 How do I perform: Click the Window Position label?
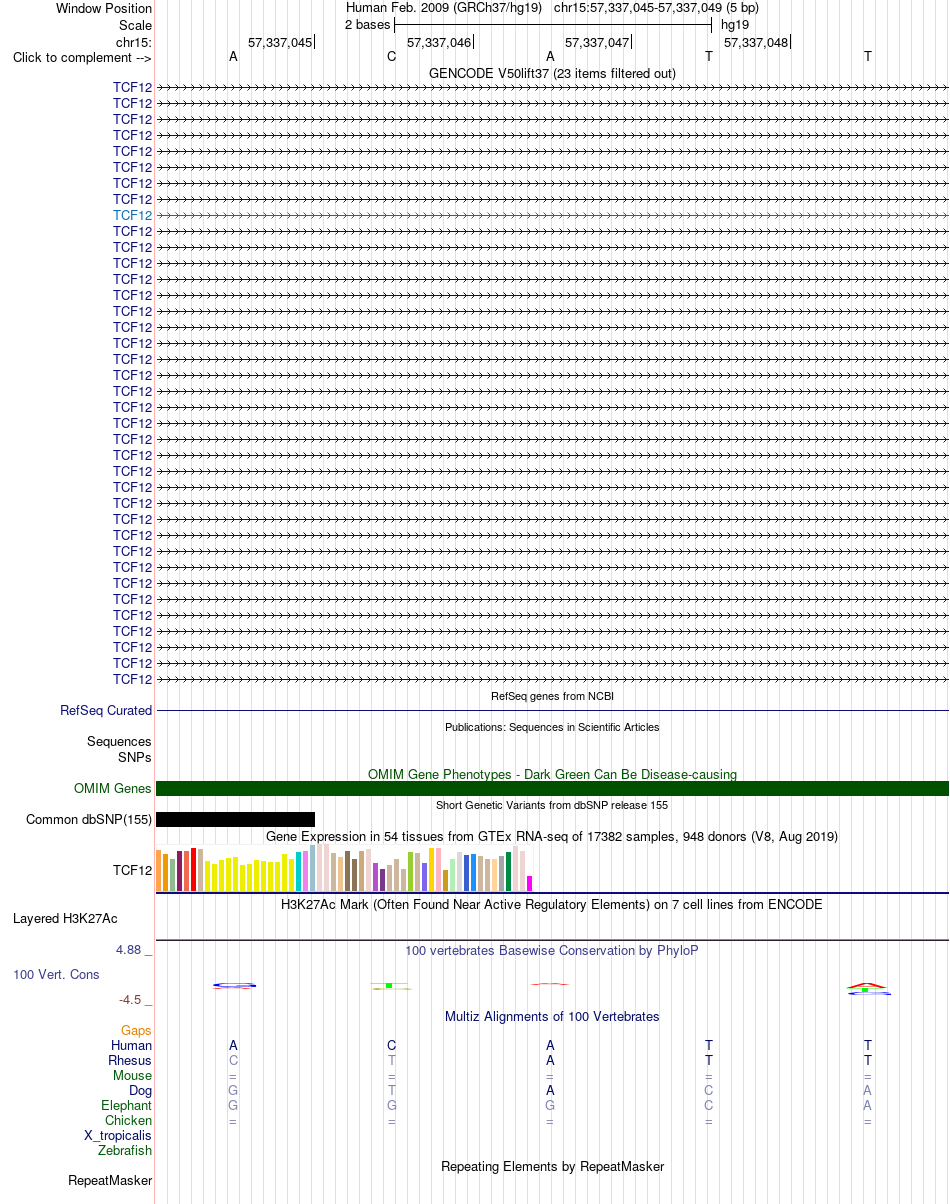click(x=104, y=8)
